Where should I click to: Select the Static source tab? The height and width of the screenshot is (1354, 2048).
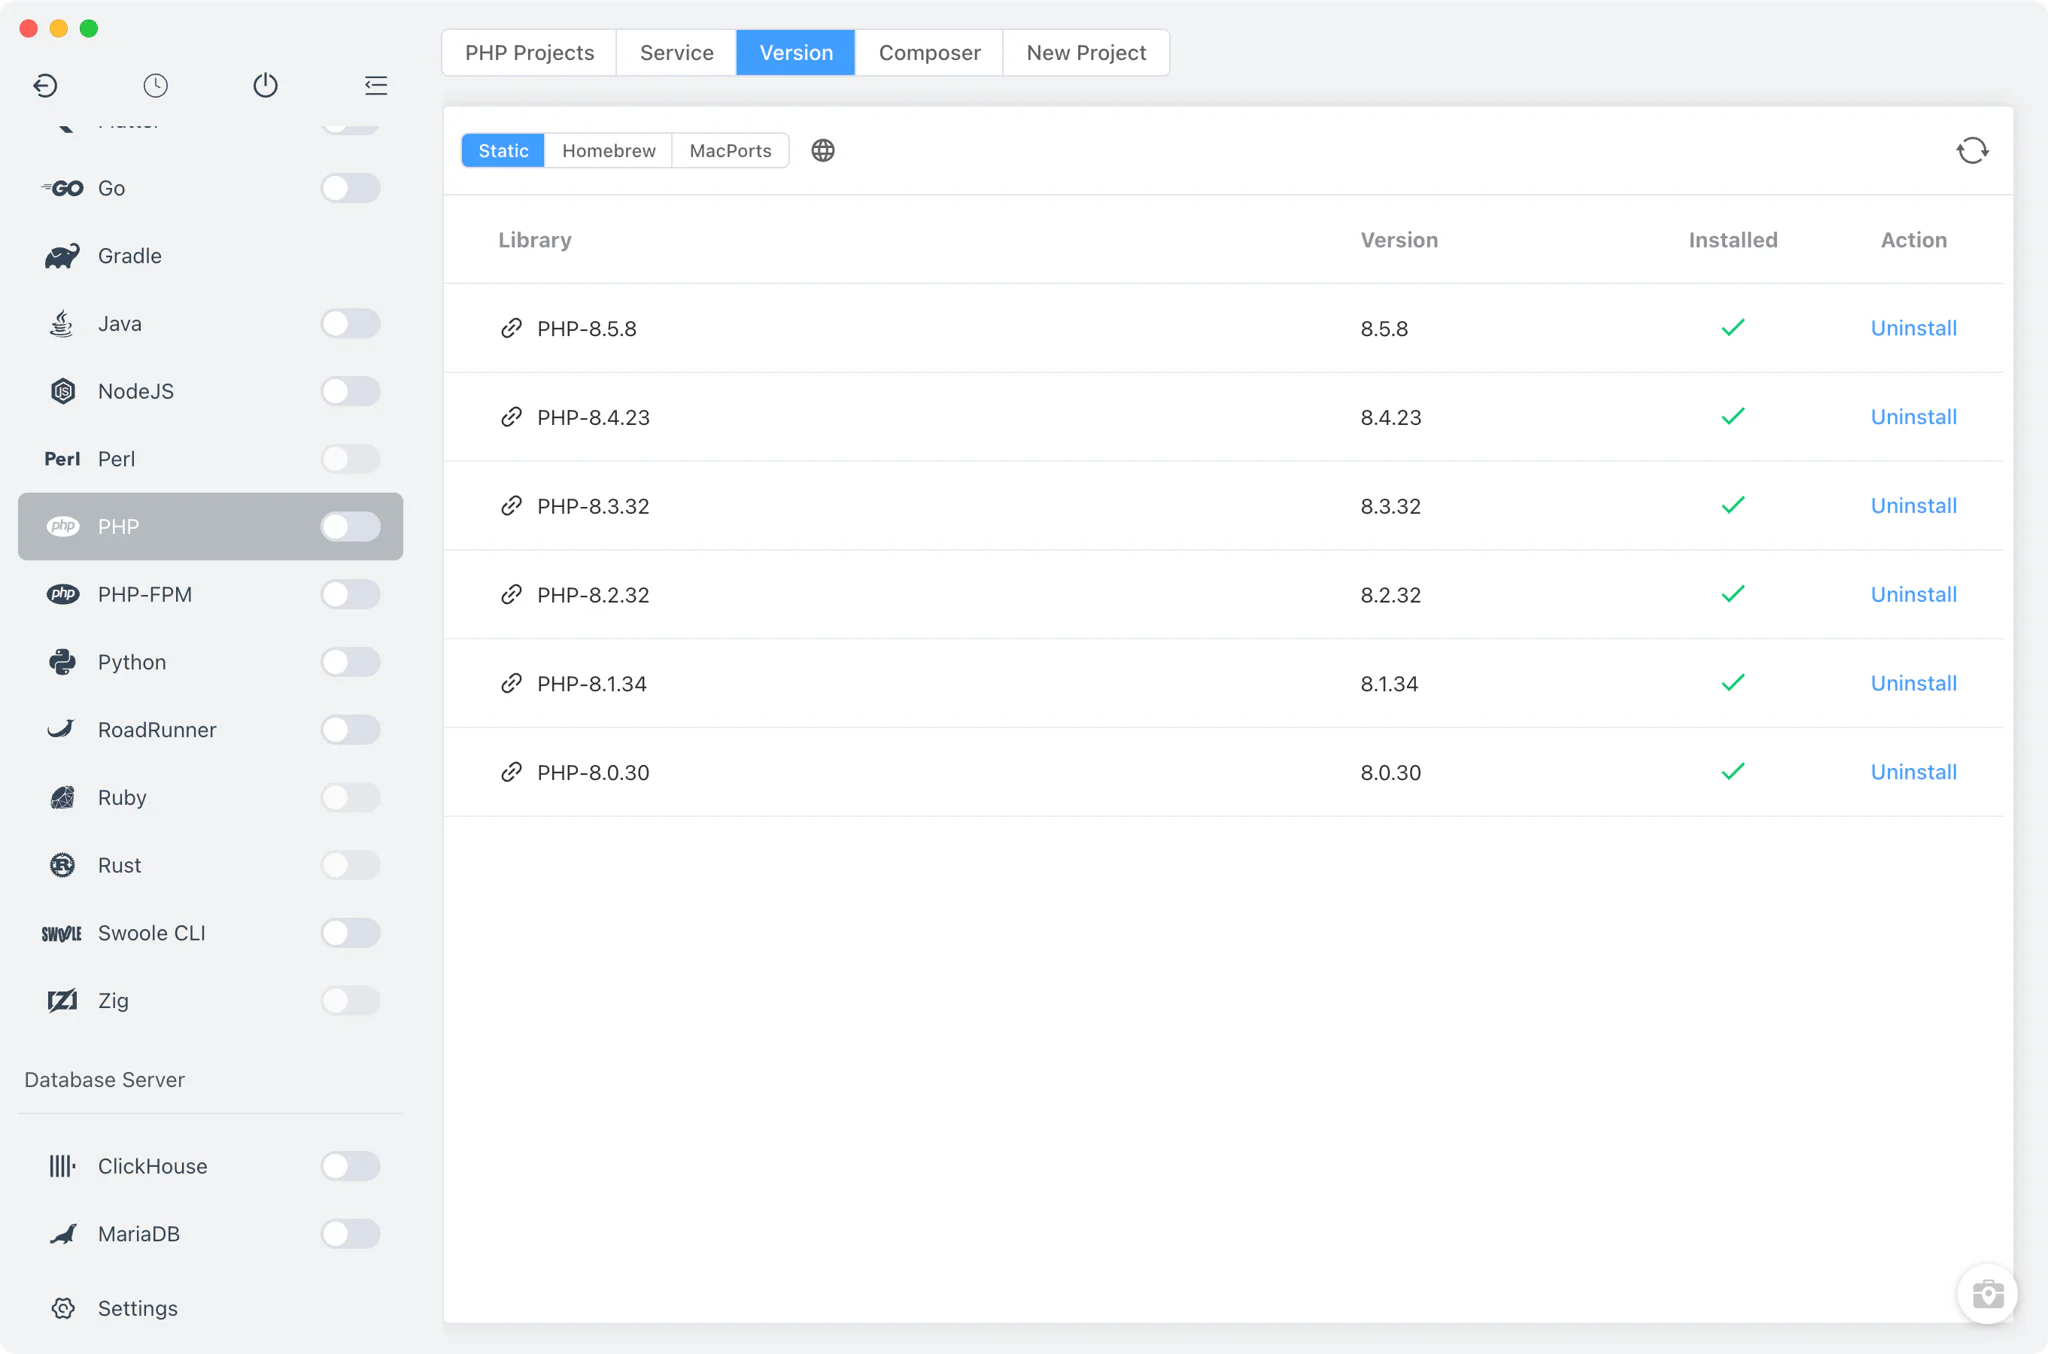[x=503, y=150]
